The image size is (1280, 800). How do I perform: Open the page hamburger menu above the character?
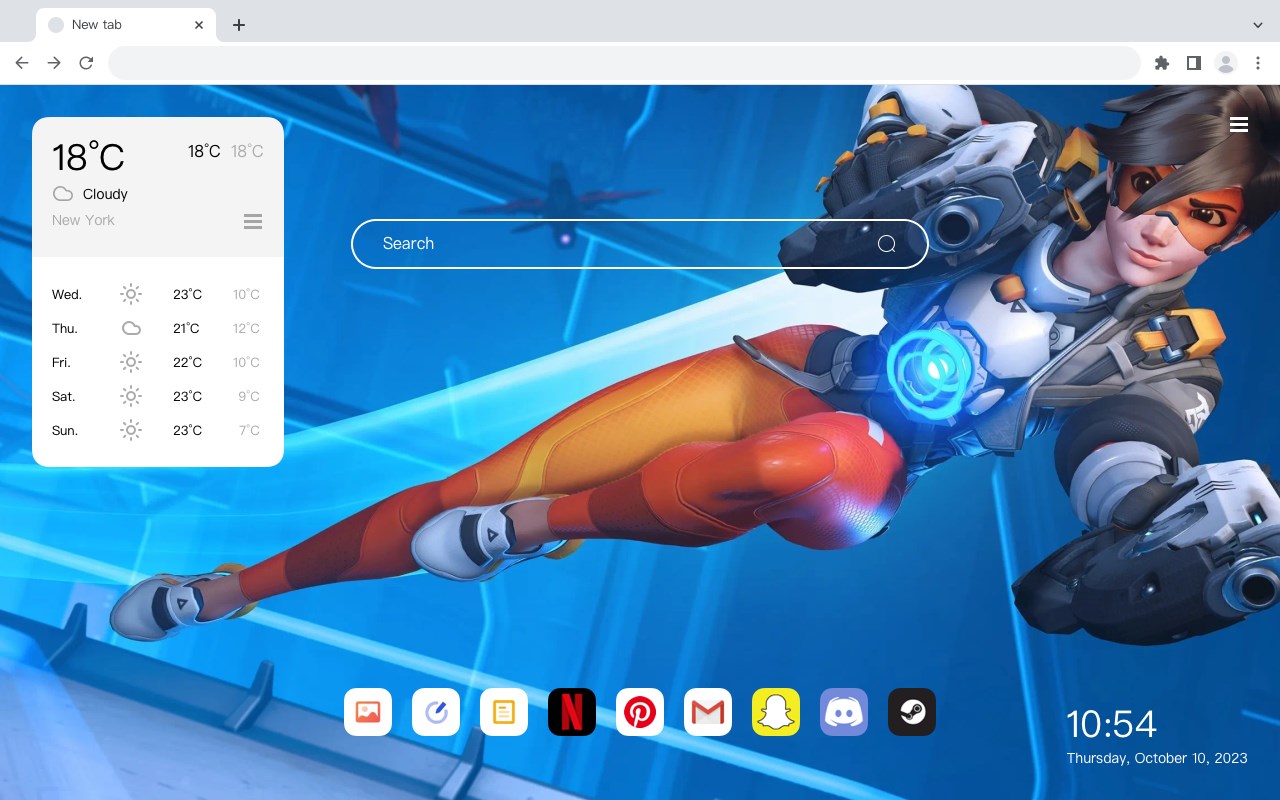click(x=1239, y=124)
